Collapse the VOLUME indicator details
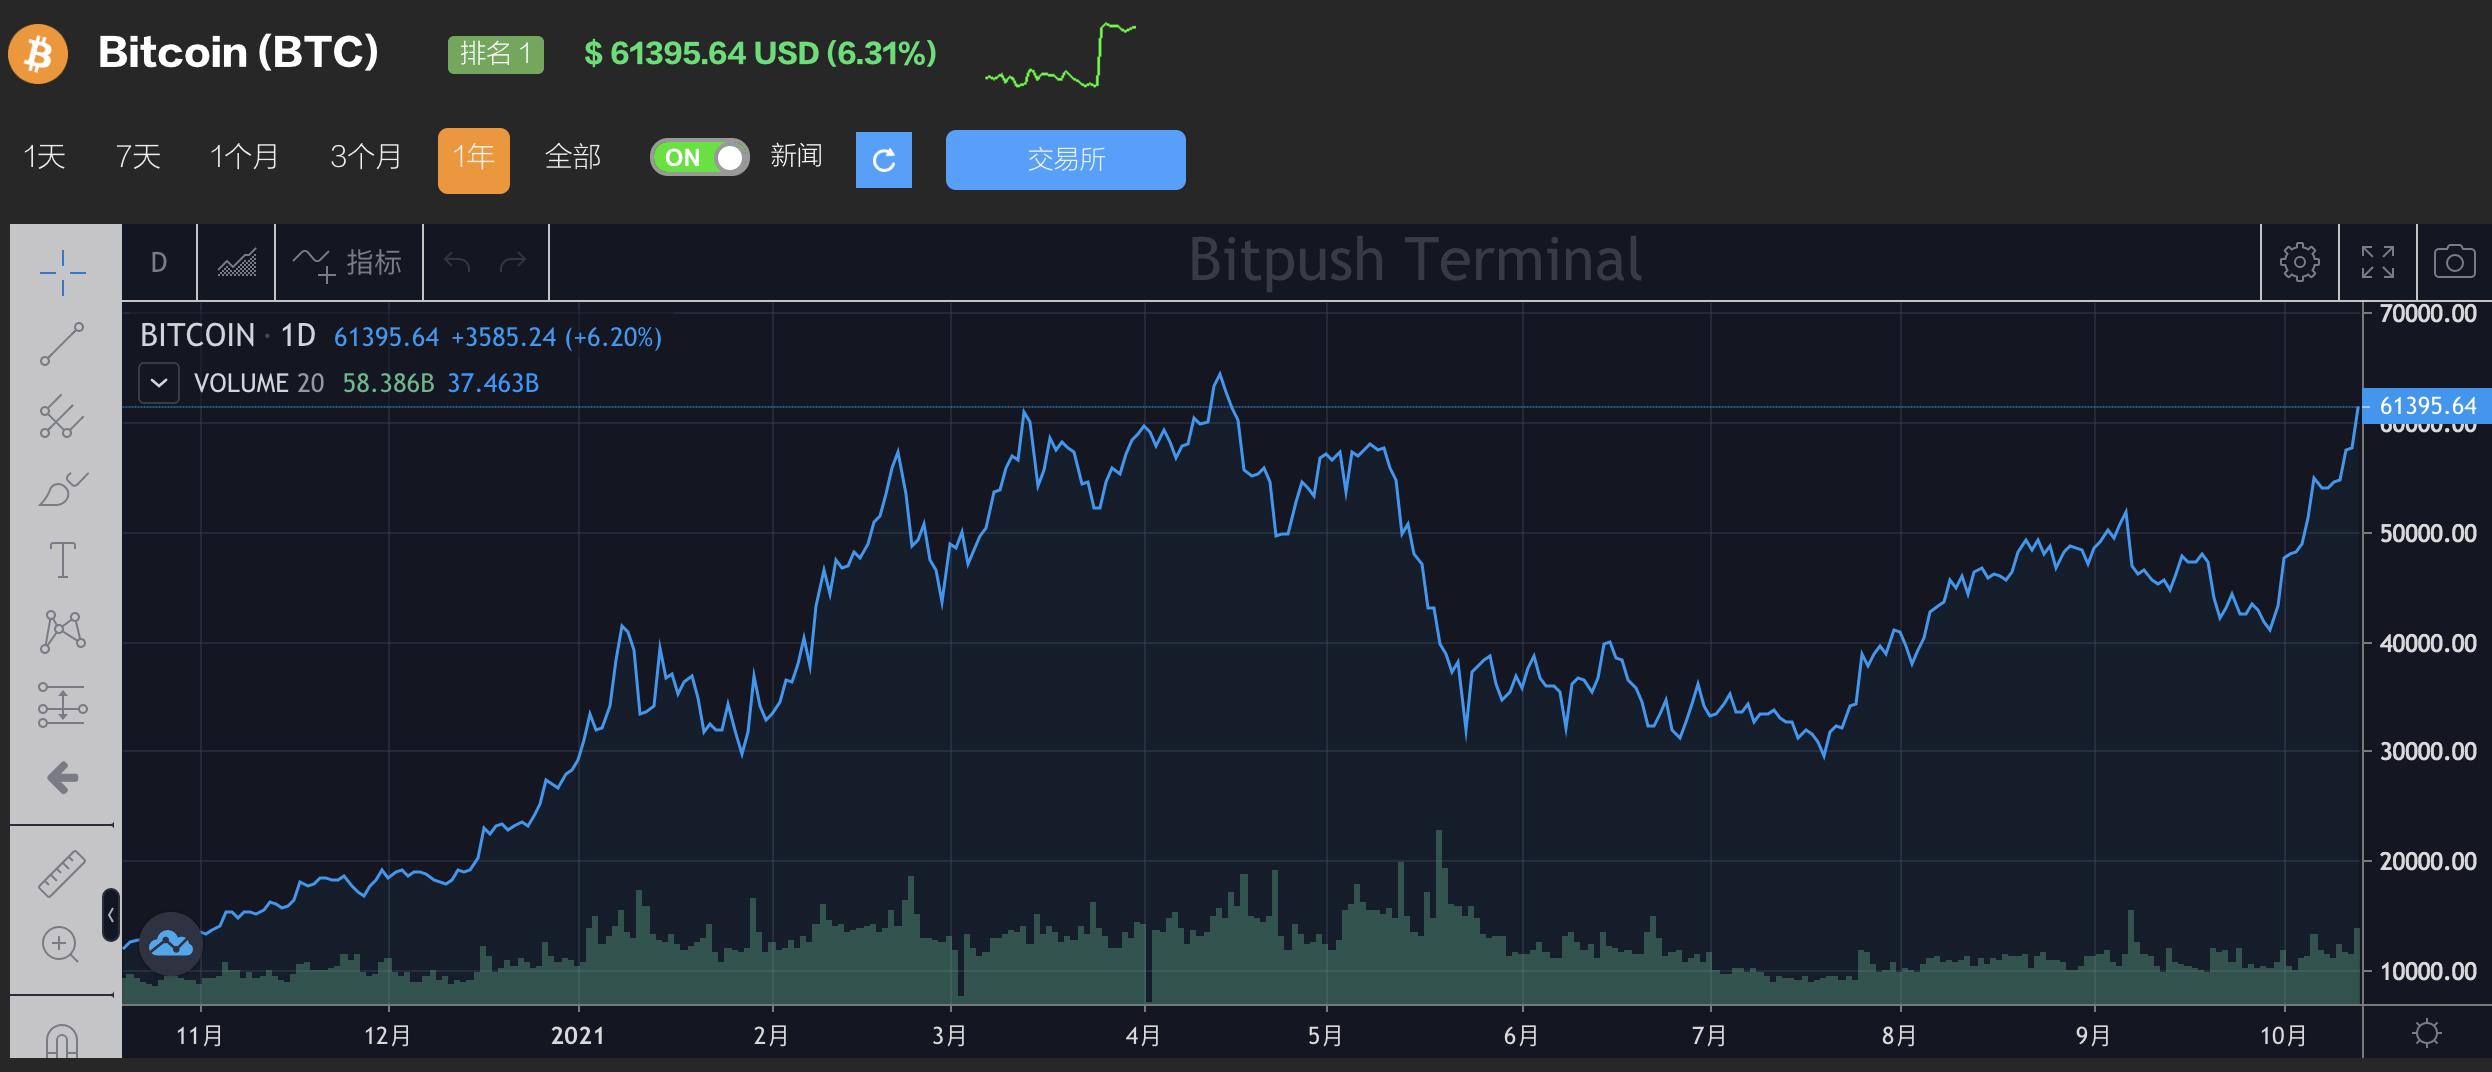2492x1072 pixels. coord(158,383)
